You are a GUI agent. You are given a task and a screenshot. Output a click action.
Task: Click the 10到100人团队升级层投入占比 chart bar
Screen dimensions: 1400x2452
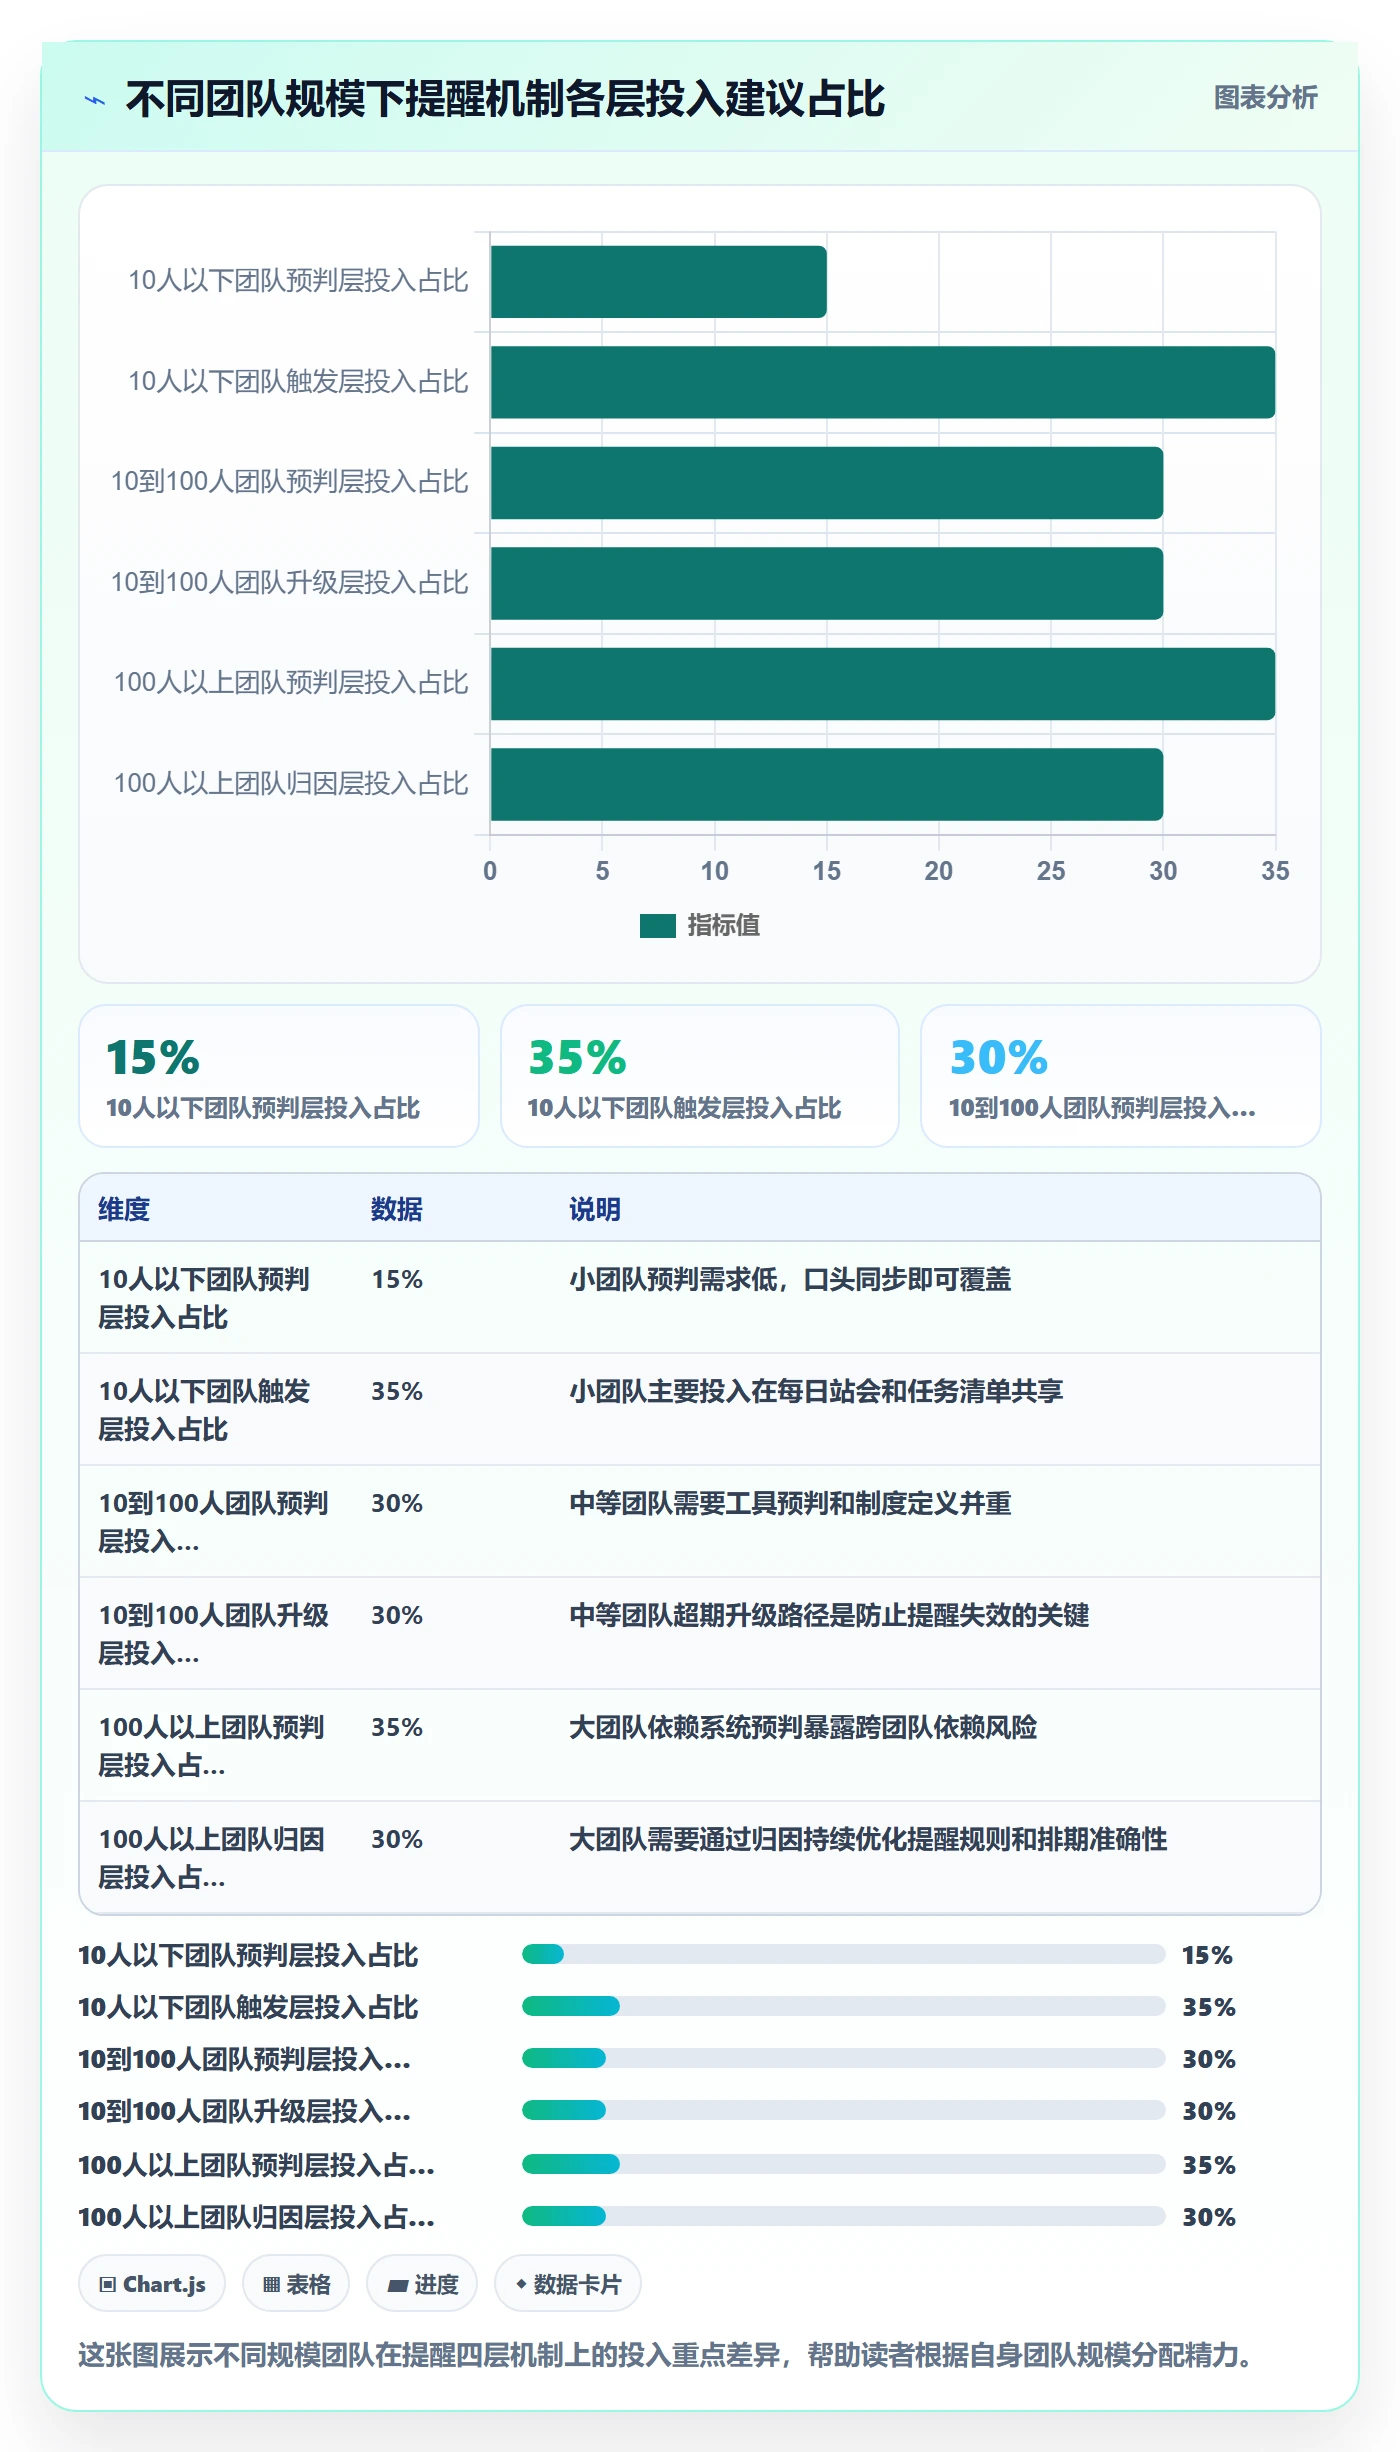click(x=826, y=583)
